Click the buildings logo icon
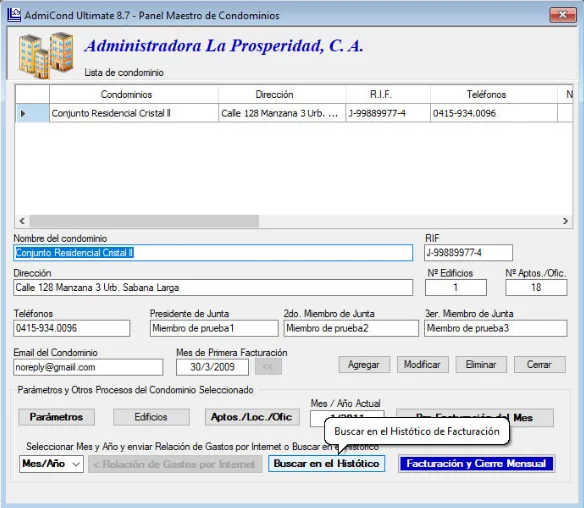The image size is (584, 508). 46,55
